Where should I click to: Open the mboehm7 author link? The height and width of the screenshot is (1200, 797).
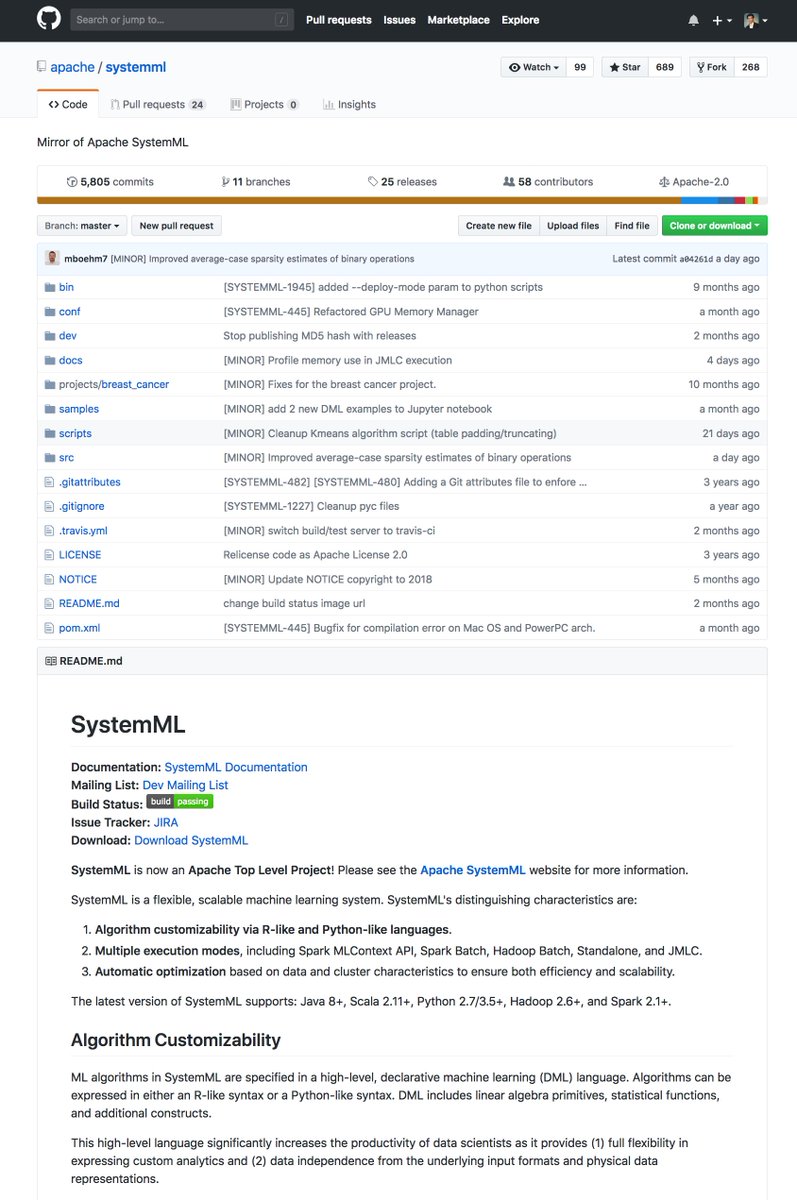[86, 259]
